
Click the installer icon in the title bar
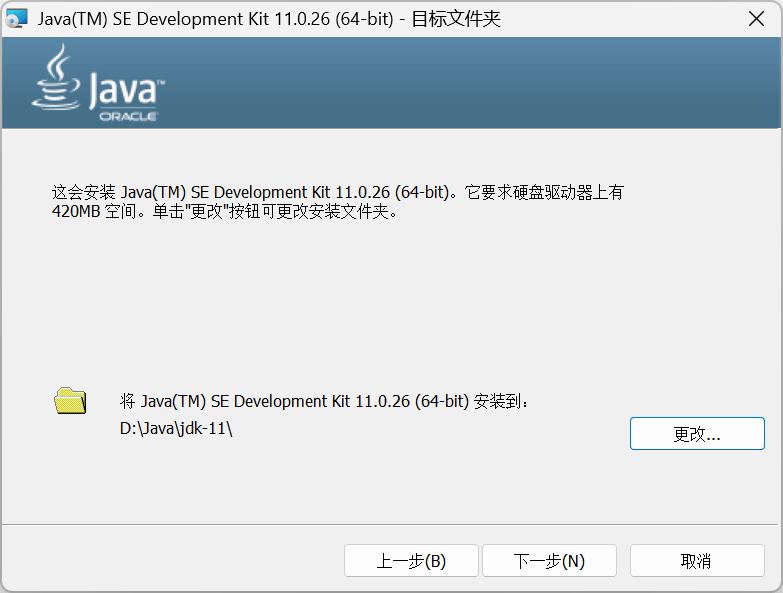(x=17, y=18)
